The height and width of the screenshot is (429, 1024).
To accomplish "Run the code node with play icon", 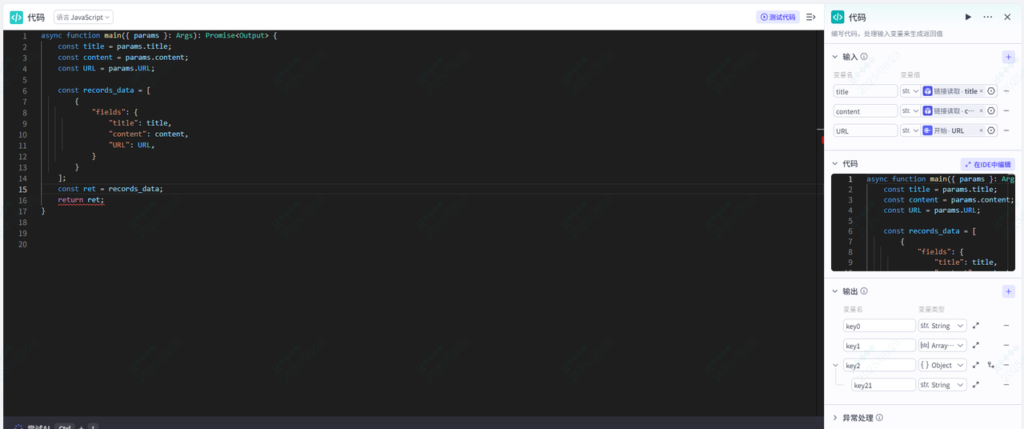I will [968, 17].
